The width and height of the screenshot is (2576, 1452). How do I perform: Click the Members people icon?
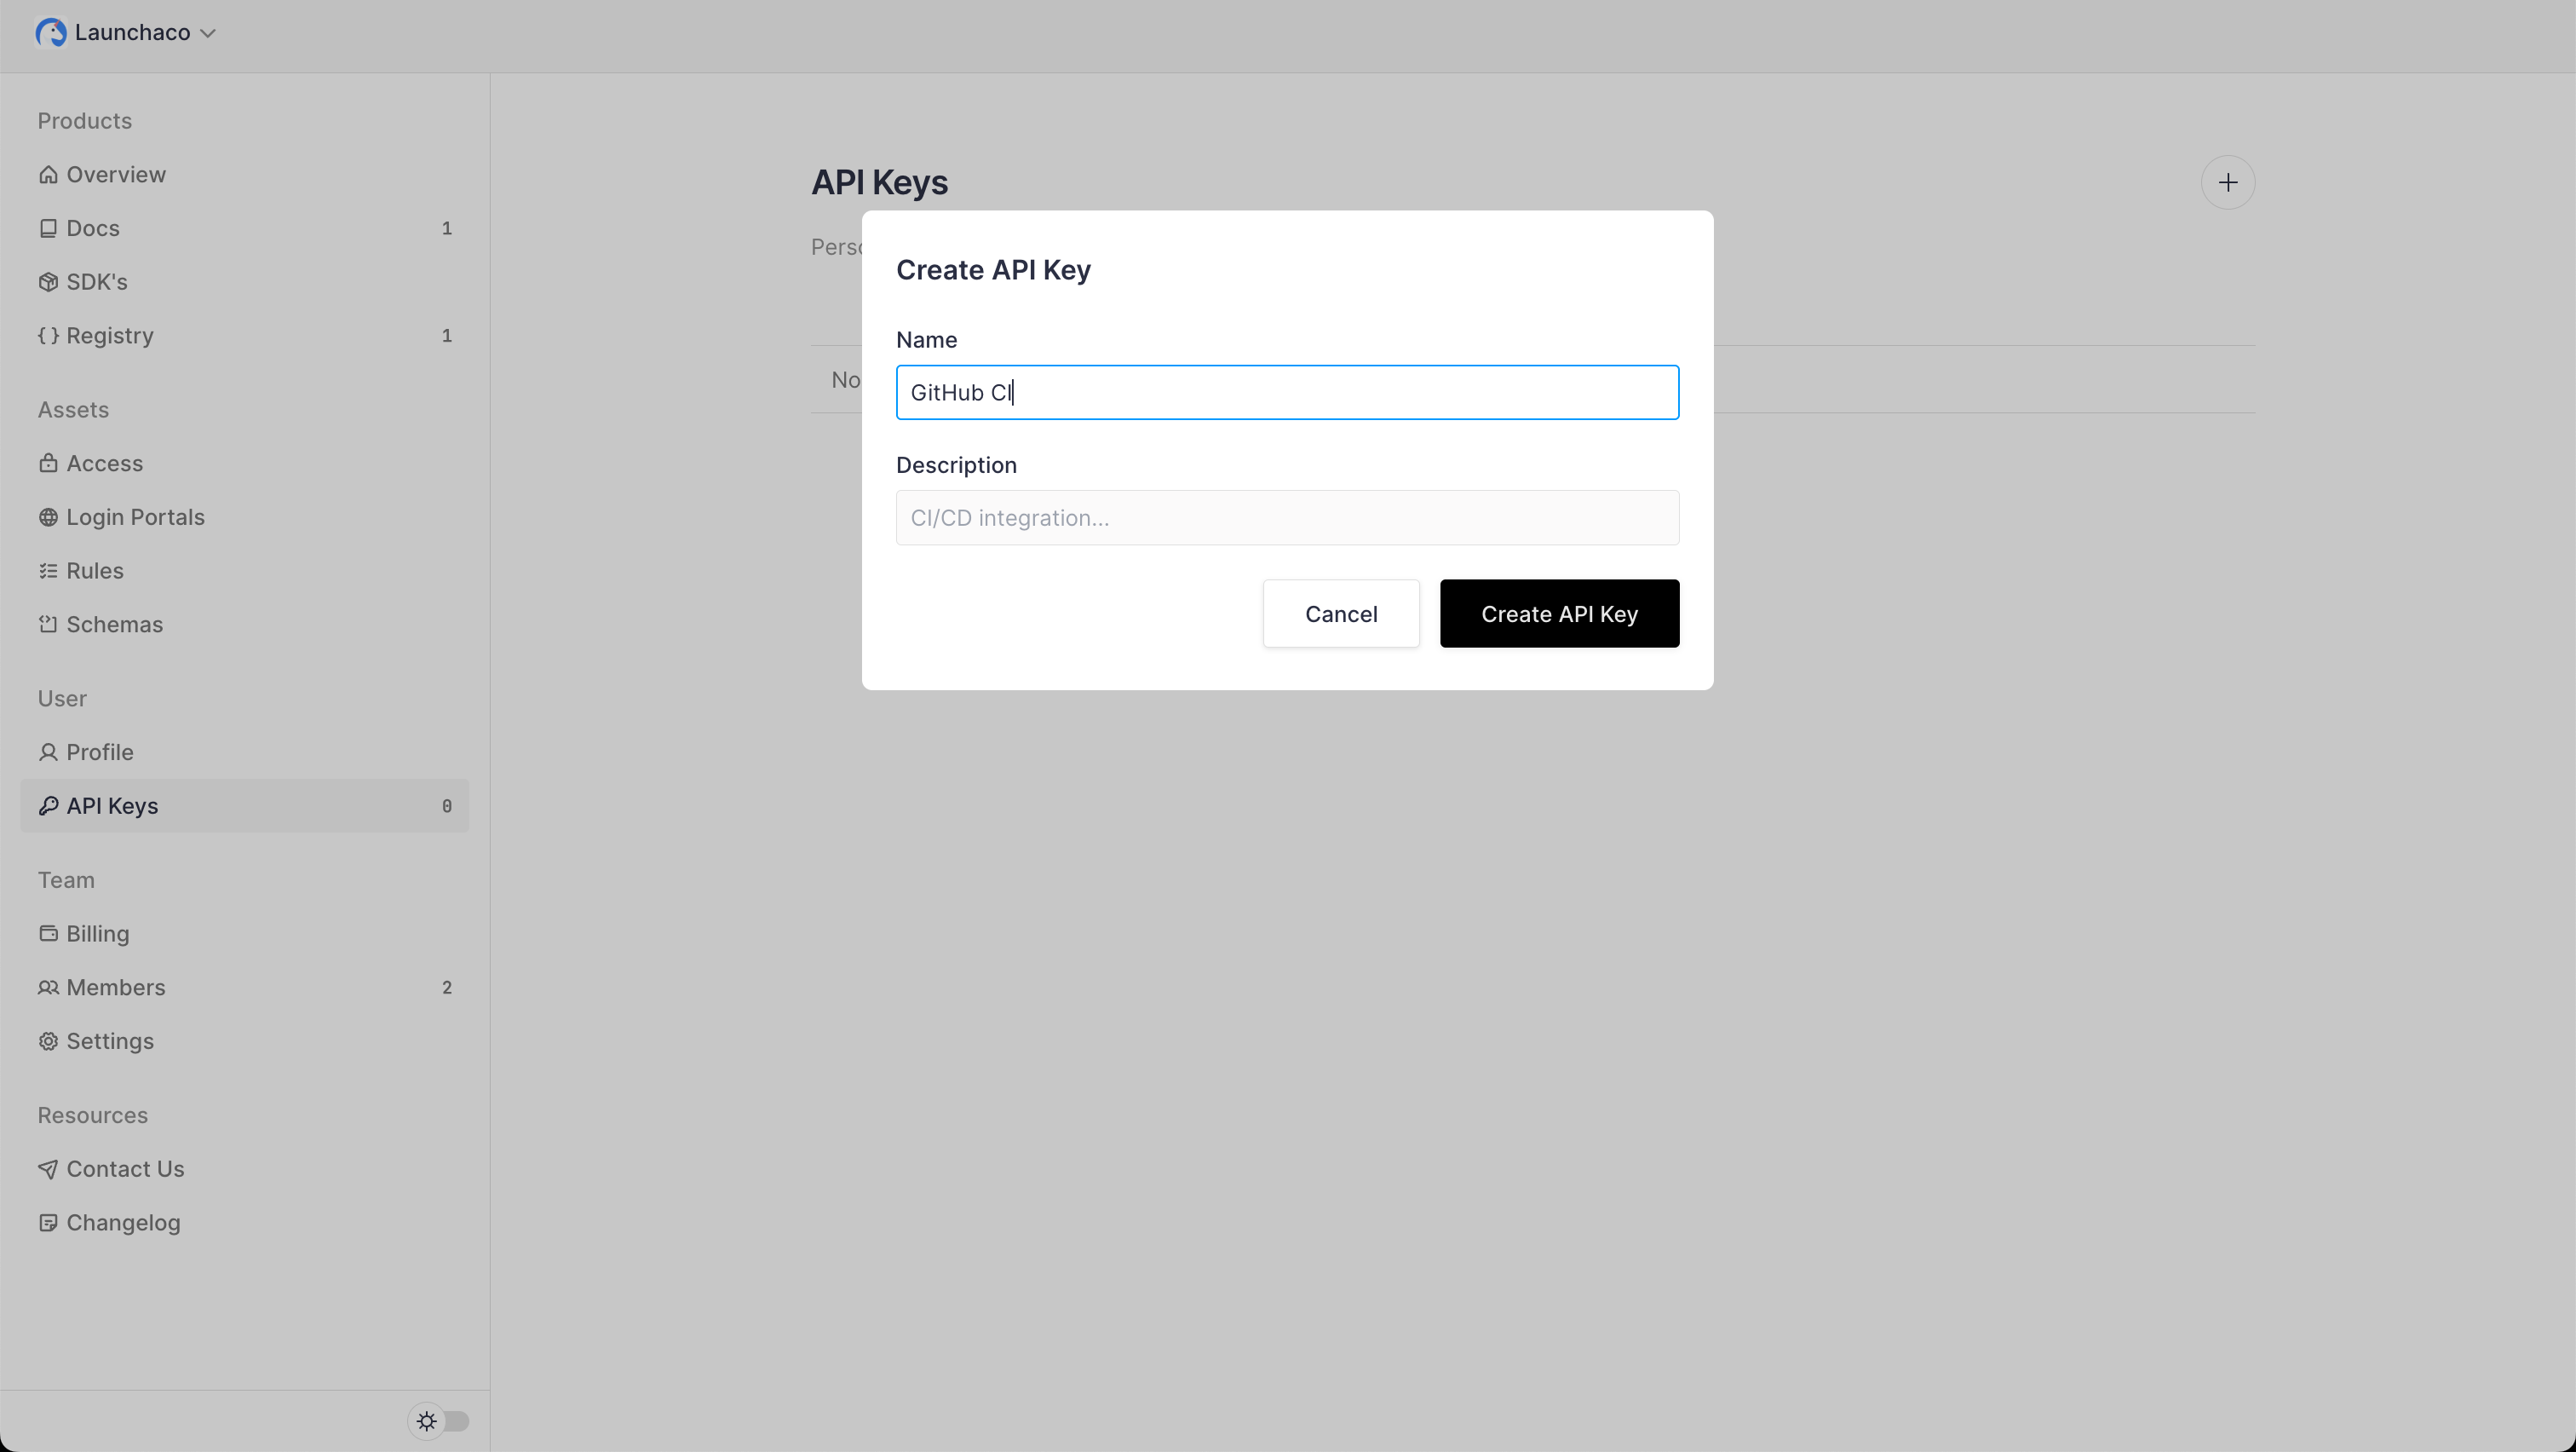(48, 988)
